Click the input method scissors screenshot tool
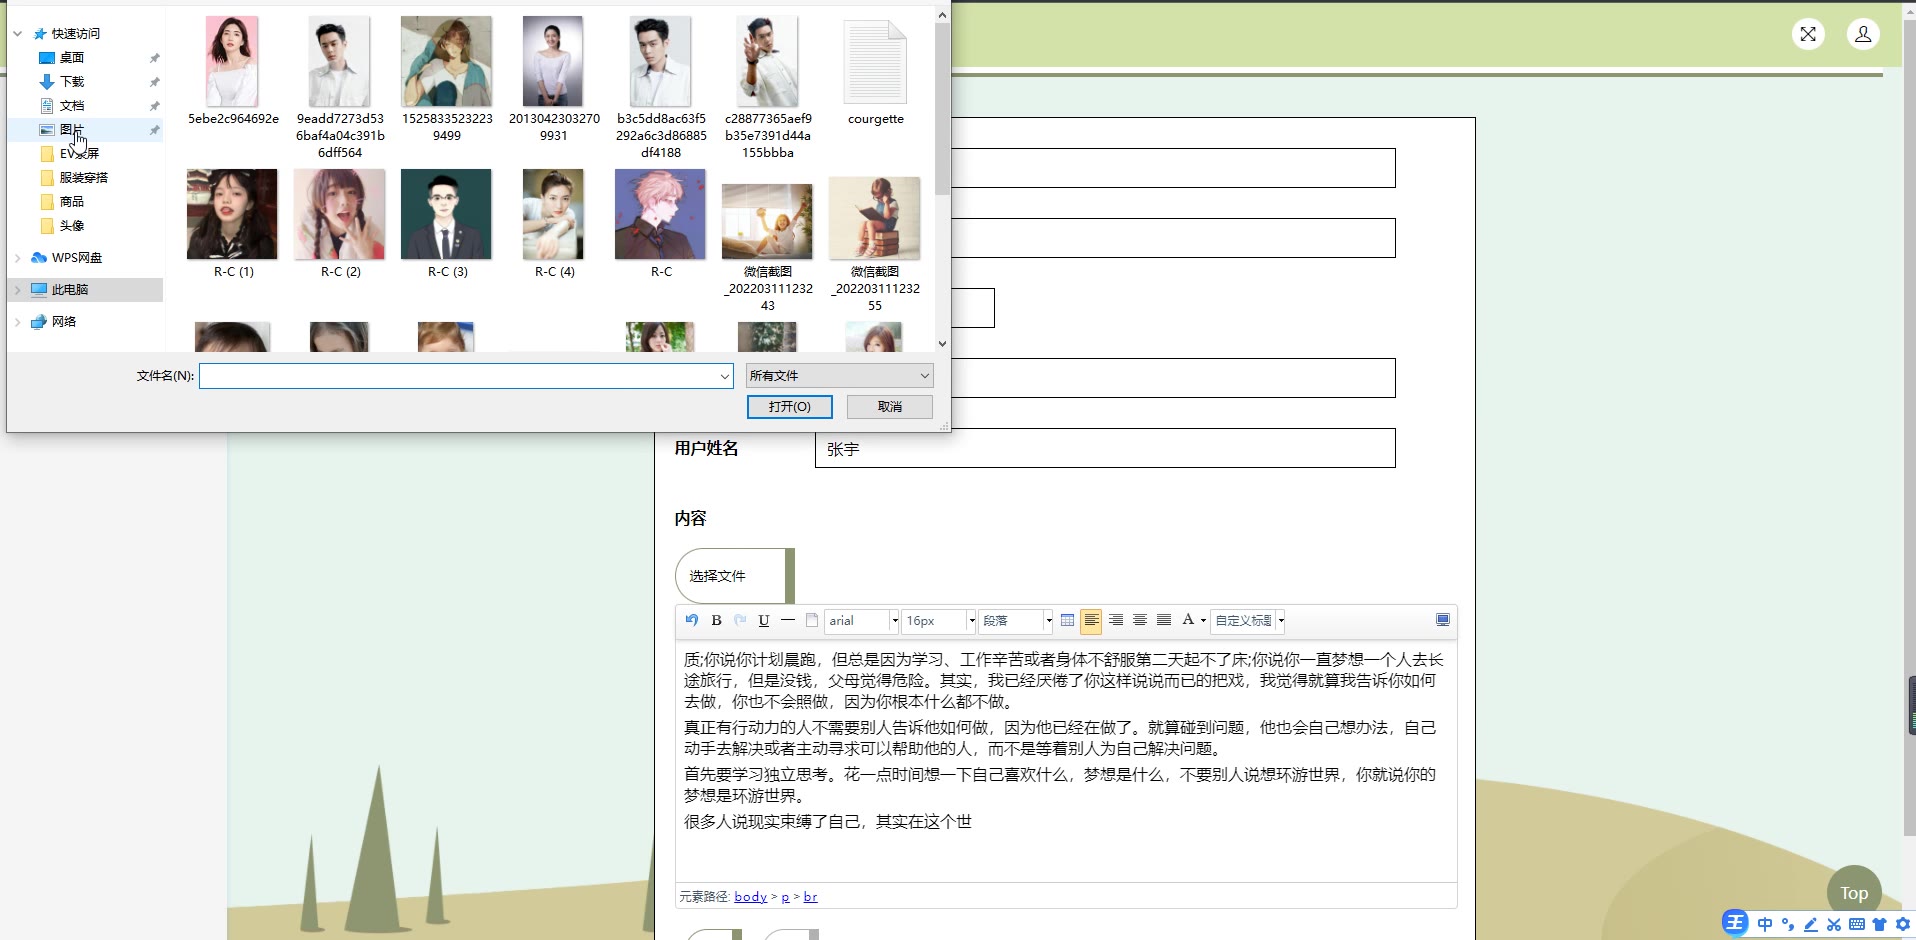The image size is (1916, 940). [1834, 924]
